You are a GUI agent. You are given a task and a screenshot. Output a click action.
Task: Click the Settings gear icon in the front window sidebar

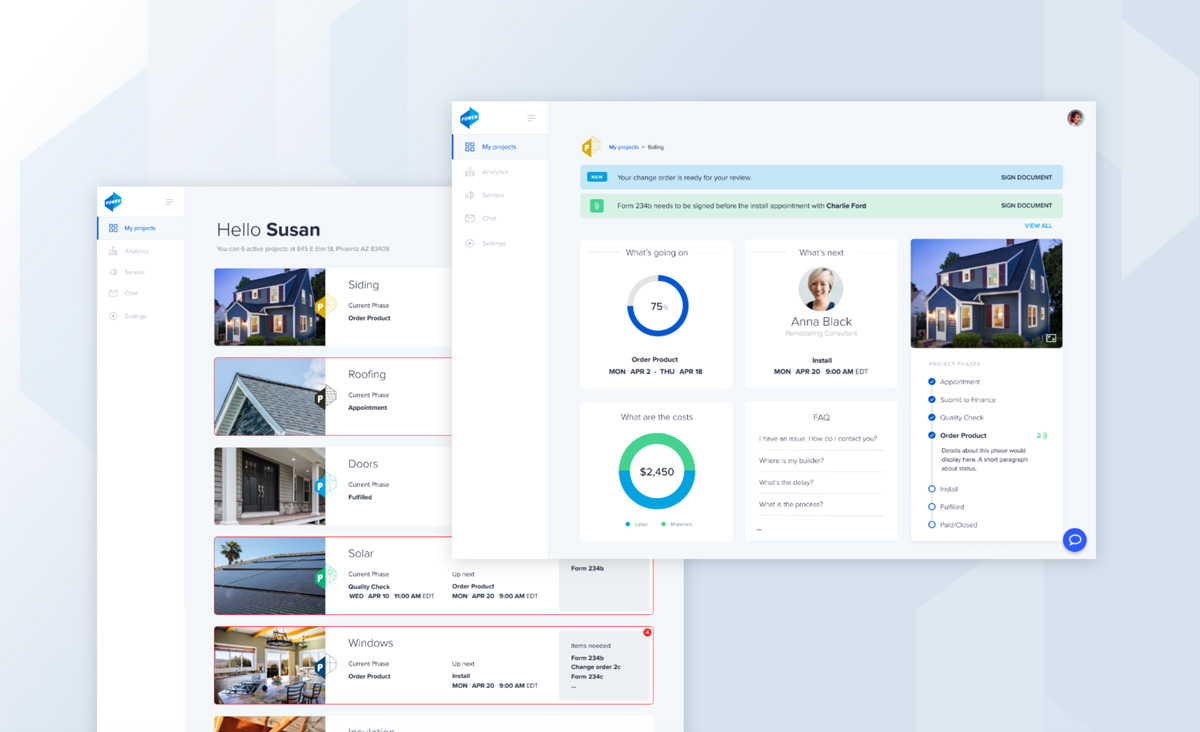[x=470, y=243]
